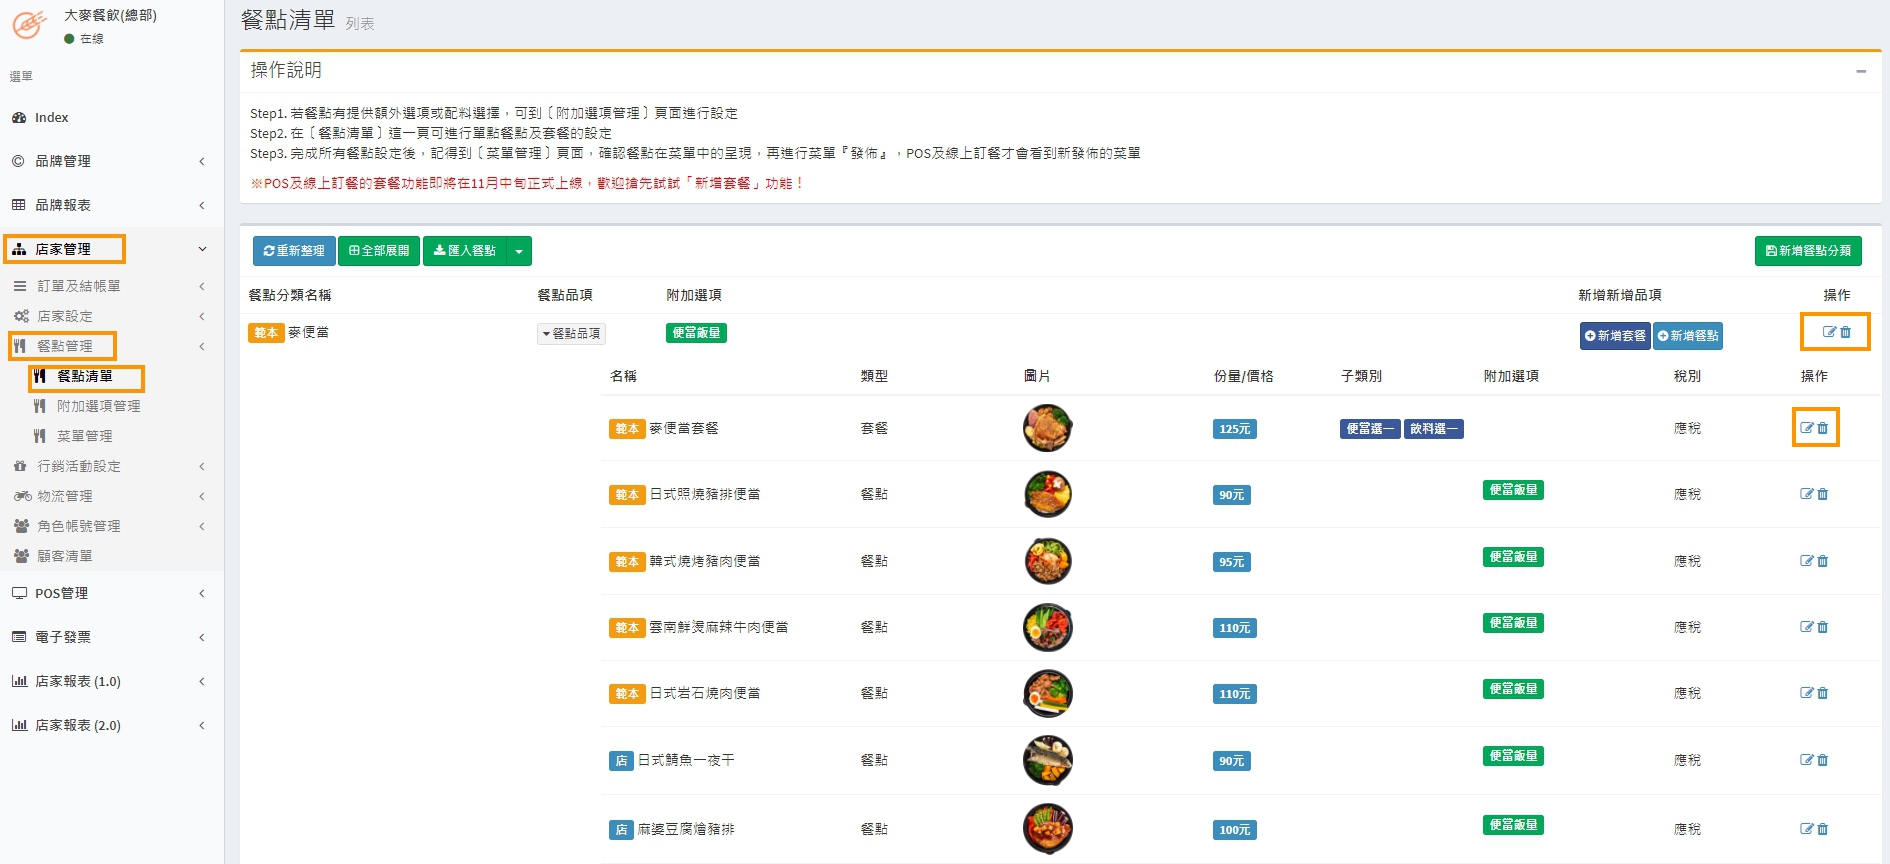Open 附加選項管理 in sidebar

pos(98,406)
